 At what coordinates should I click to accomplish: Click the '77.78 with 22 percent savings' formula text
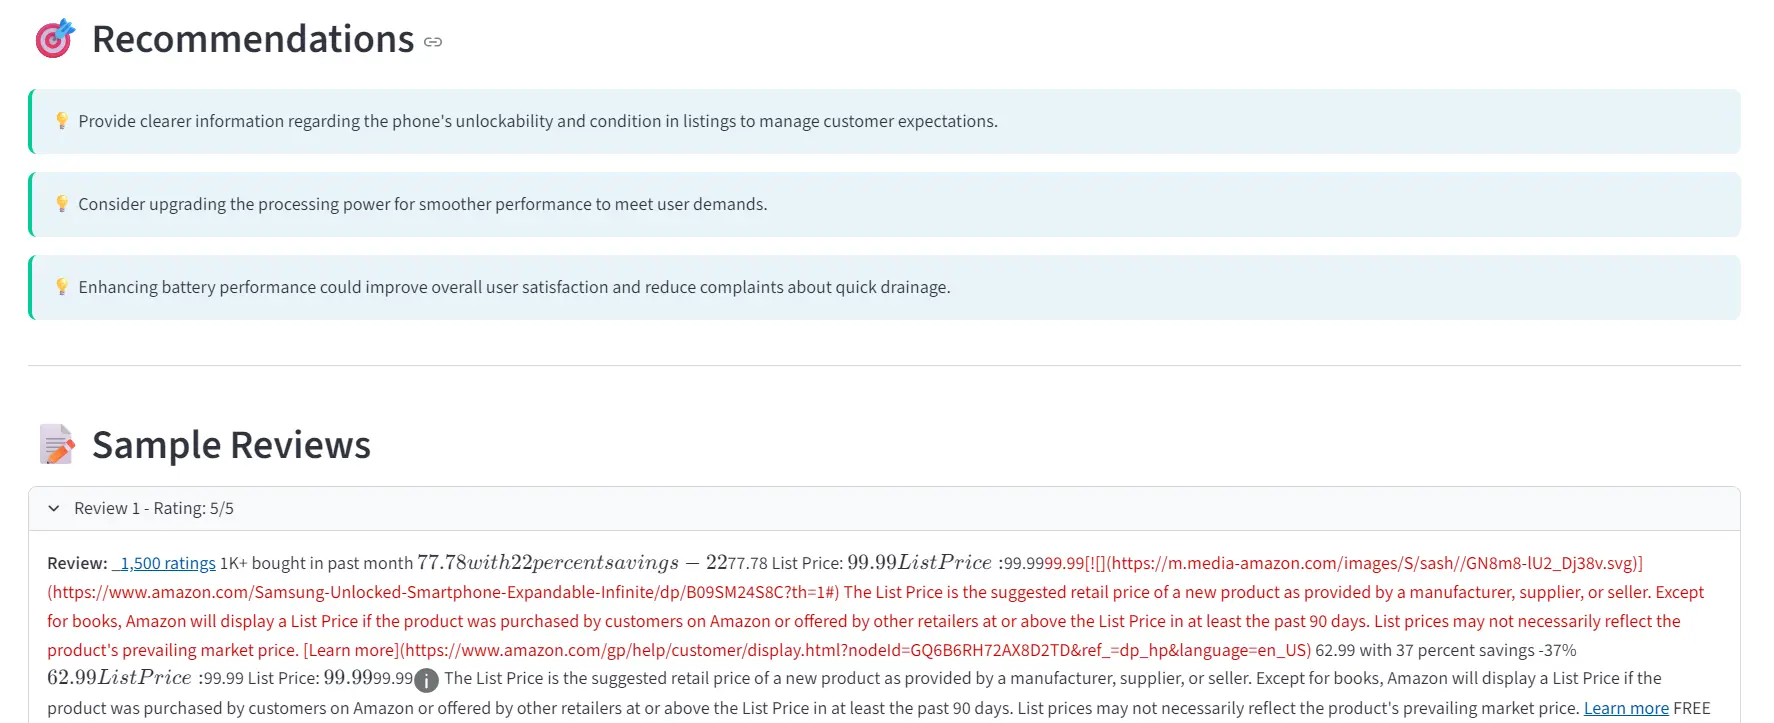coord(547,563)
